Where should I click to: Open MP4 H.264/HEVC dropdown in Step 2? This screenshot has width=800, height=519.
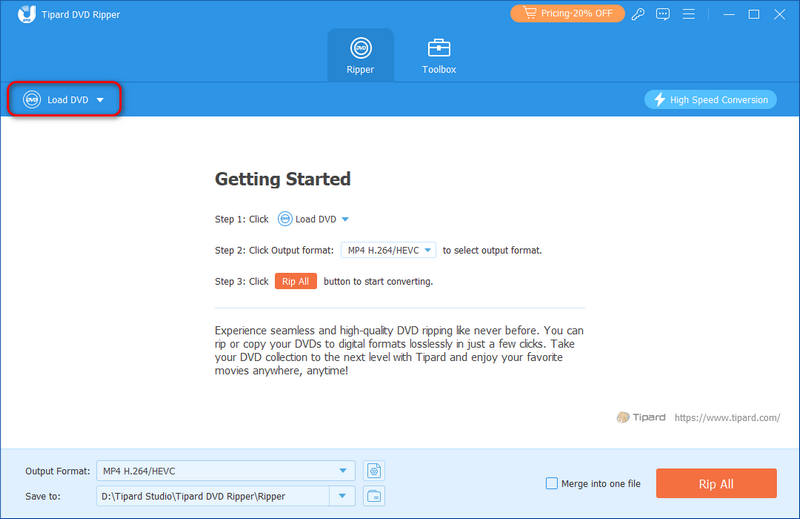pyautogui.click(x=388, y=250)
